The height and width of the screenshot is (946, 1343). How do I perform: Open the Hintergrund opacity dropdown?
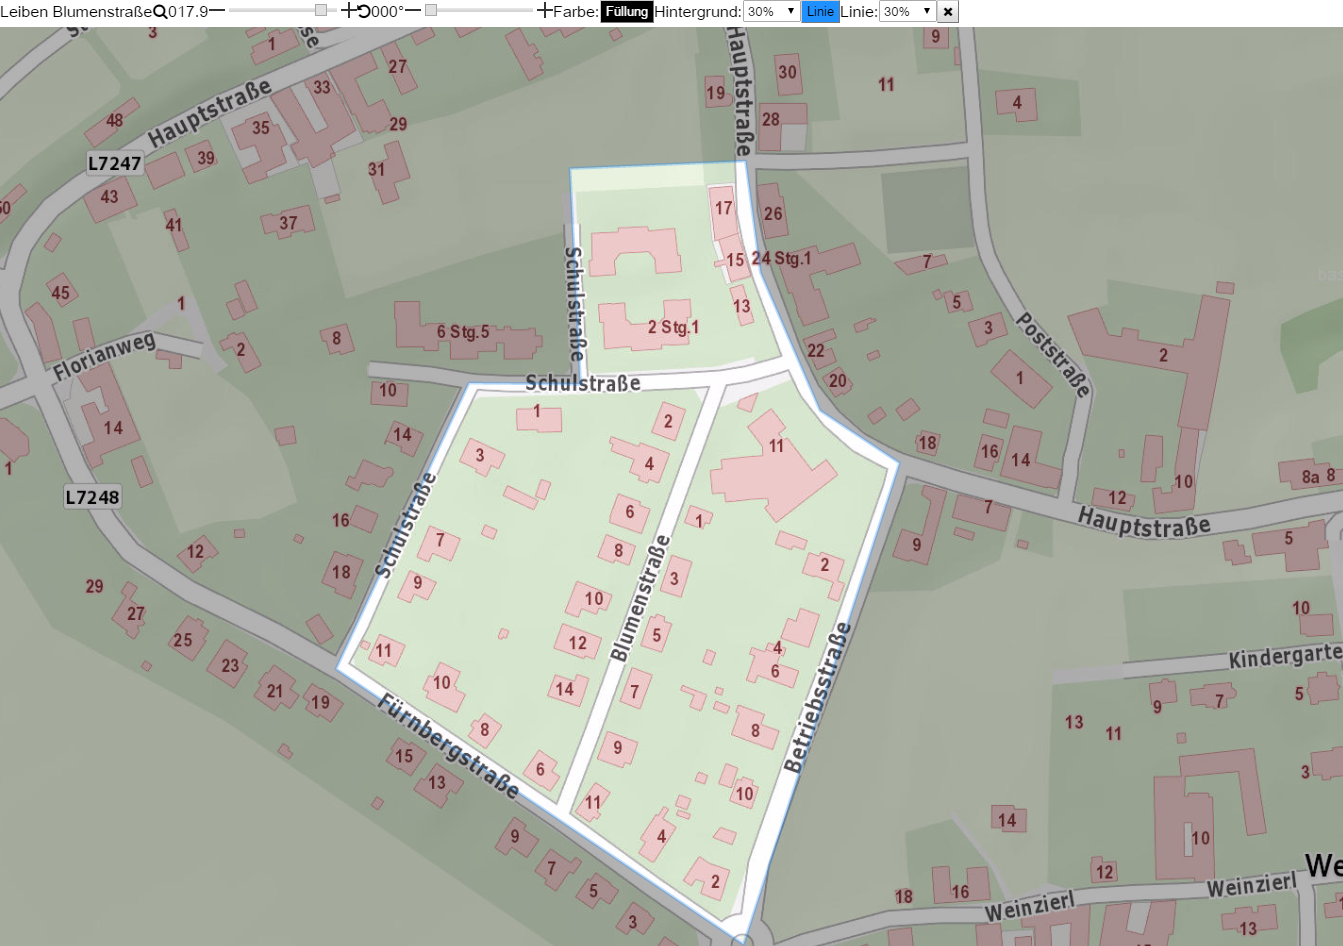click(771, 12)
